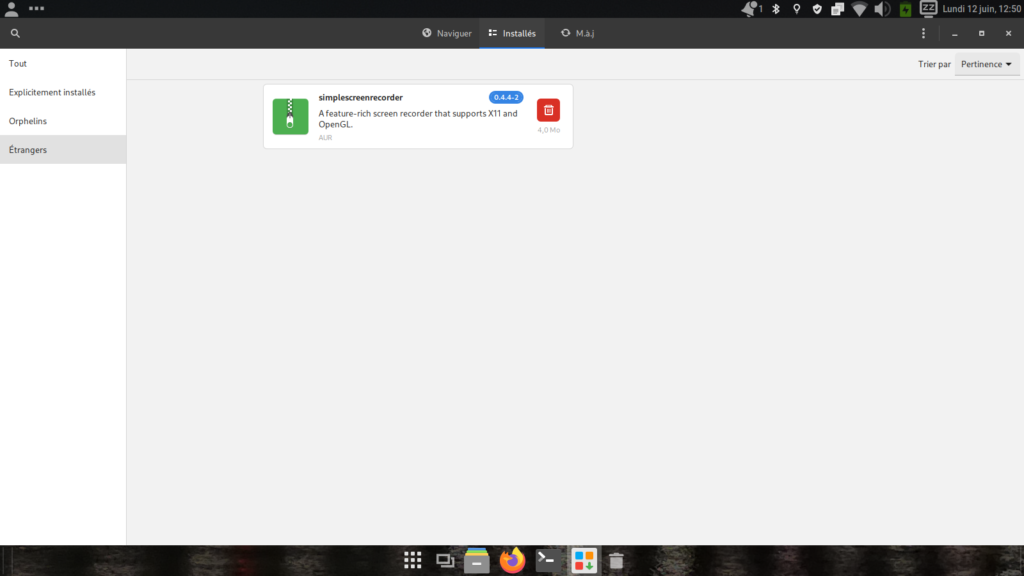Launch Firefox from the dock

click(x=513, y=561)
